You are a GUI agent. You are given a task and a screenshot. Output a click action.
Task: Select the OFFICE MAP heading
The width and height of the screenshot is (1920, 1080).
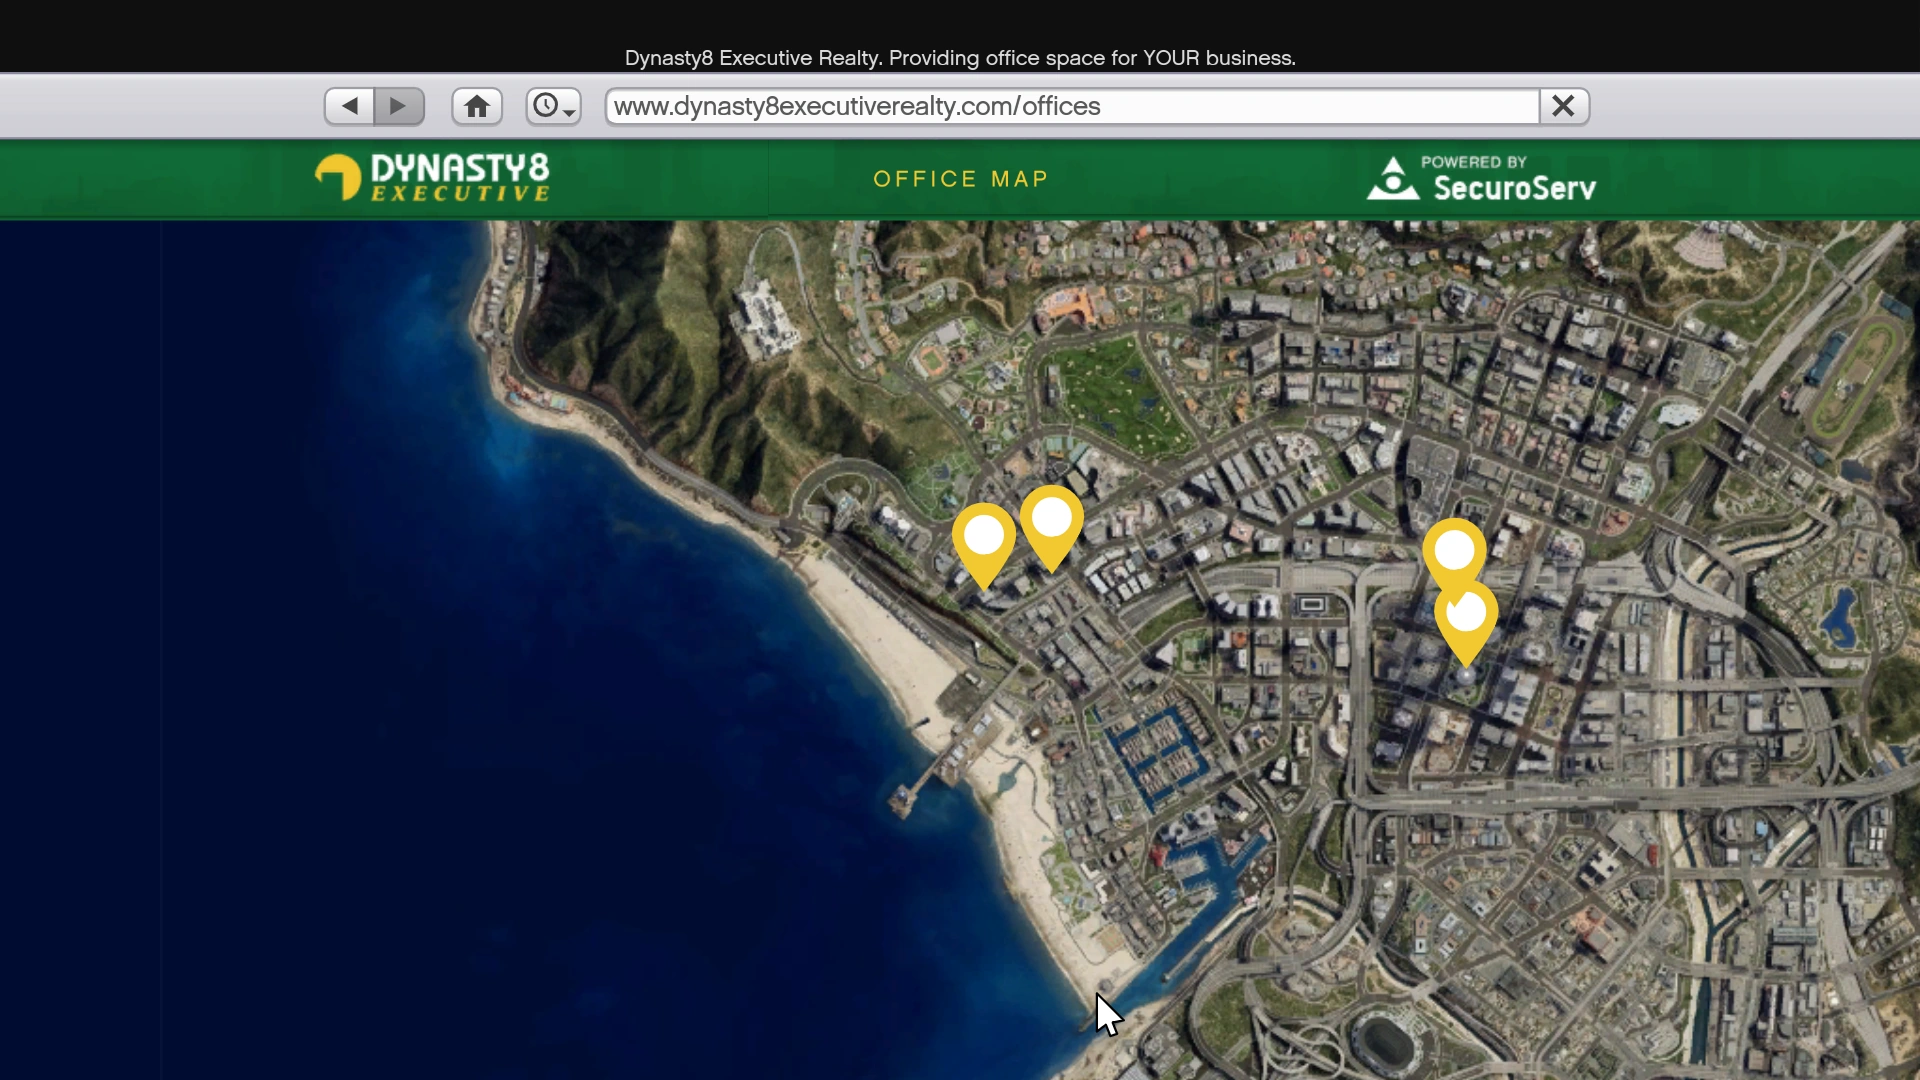960,179
